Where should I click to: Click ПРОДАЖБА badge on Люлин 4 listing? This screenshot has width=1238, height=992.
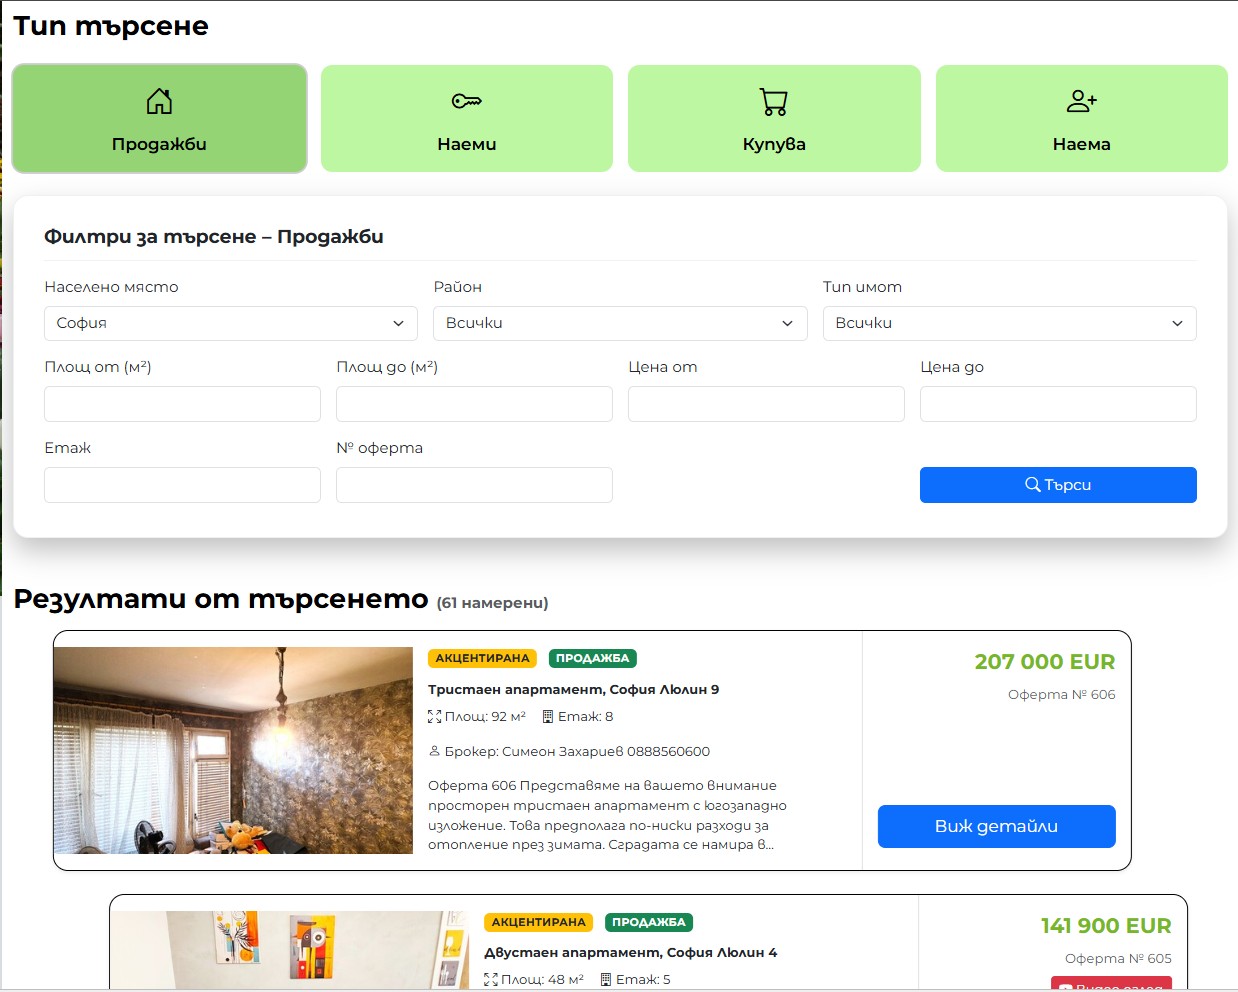click(649, 922)
